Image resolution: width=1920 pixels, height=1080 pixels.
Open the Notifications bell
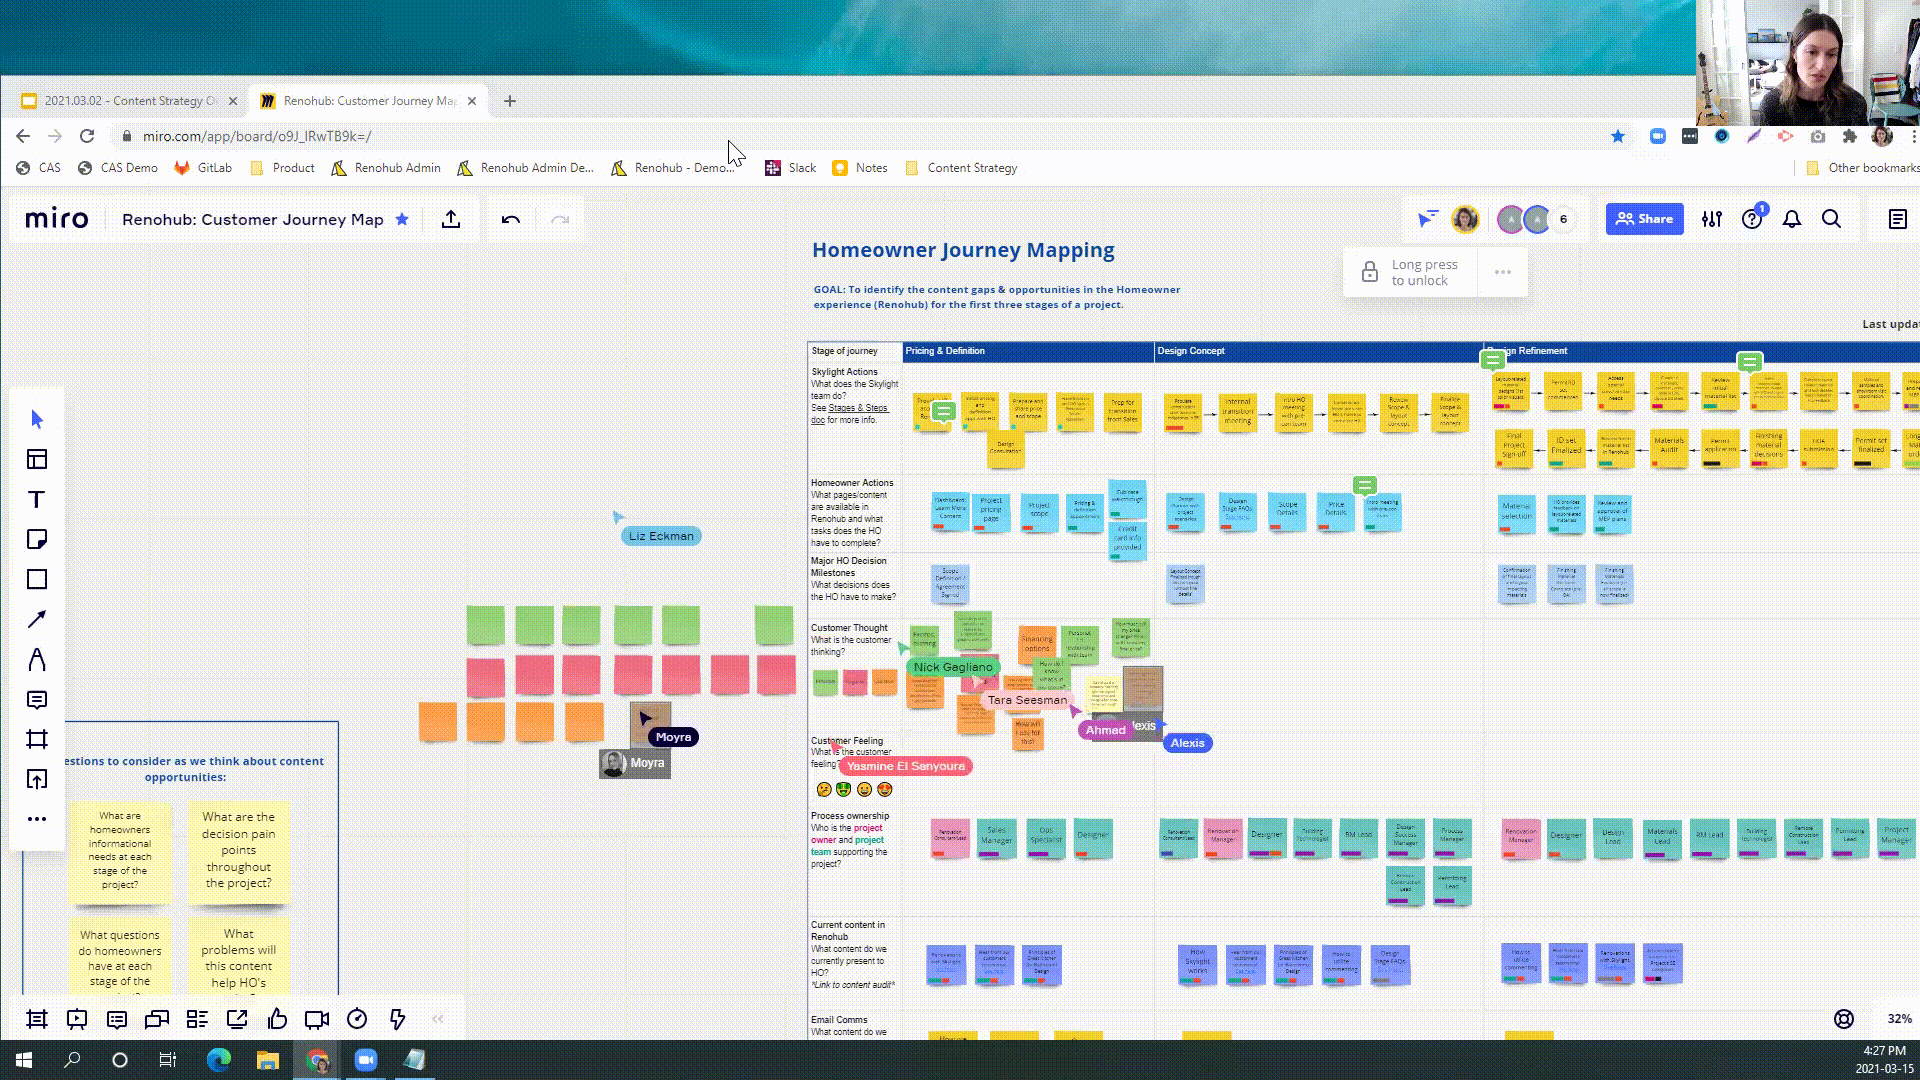tap(1792, 219)
